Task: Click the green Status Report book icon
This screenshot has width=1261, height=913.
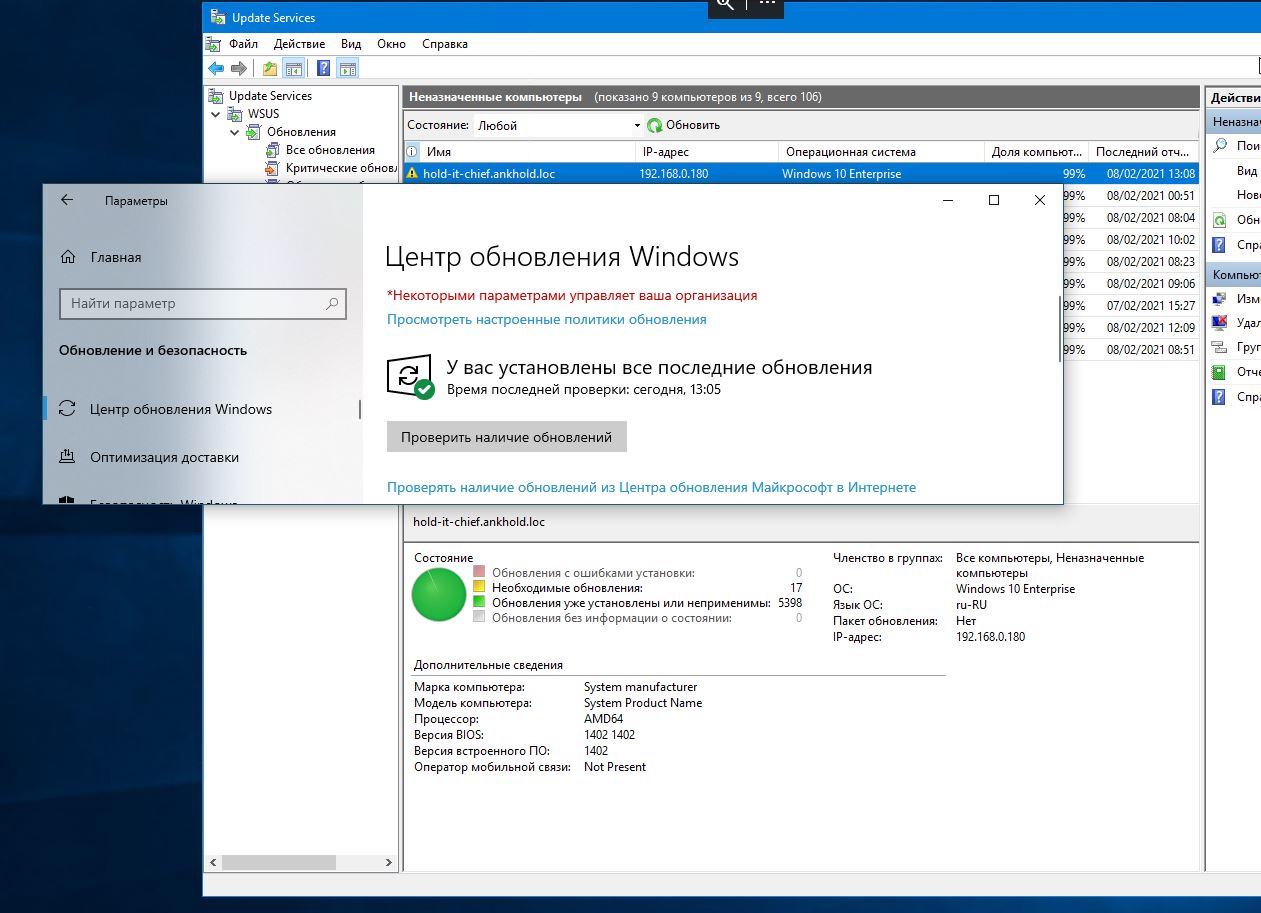Action: (1219, 372)
